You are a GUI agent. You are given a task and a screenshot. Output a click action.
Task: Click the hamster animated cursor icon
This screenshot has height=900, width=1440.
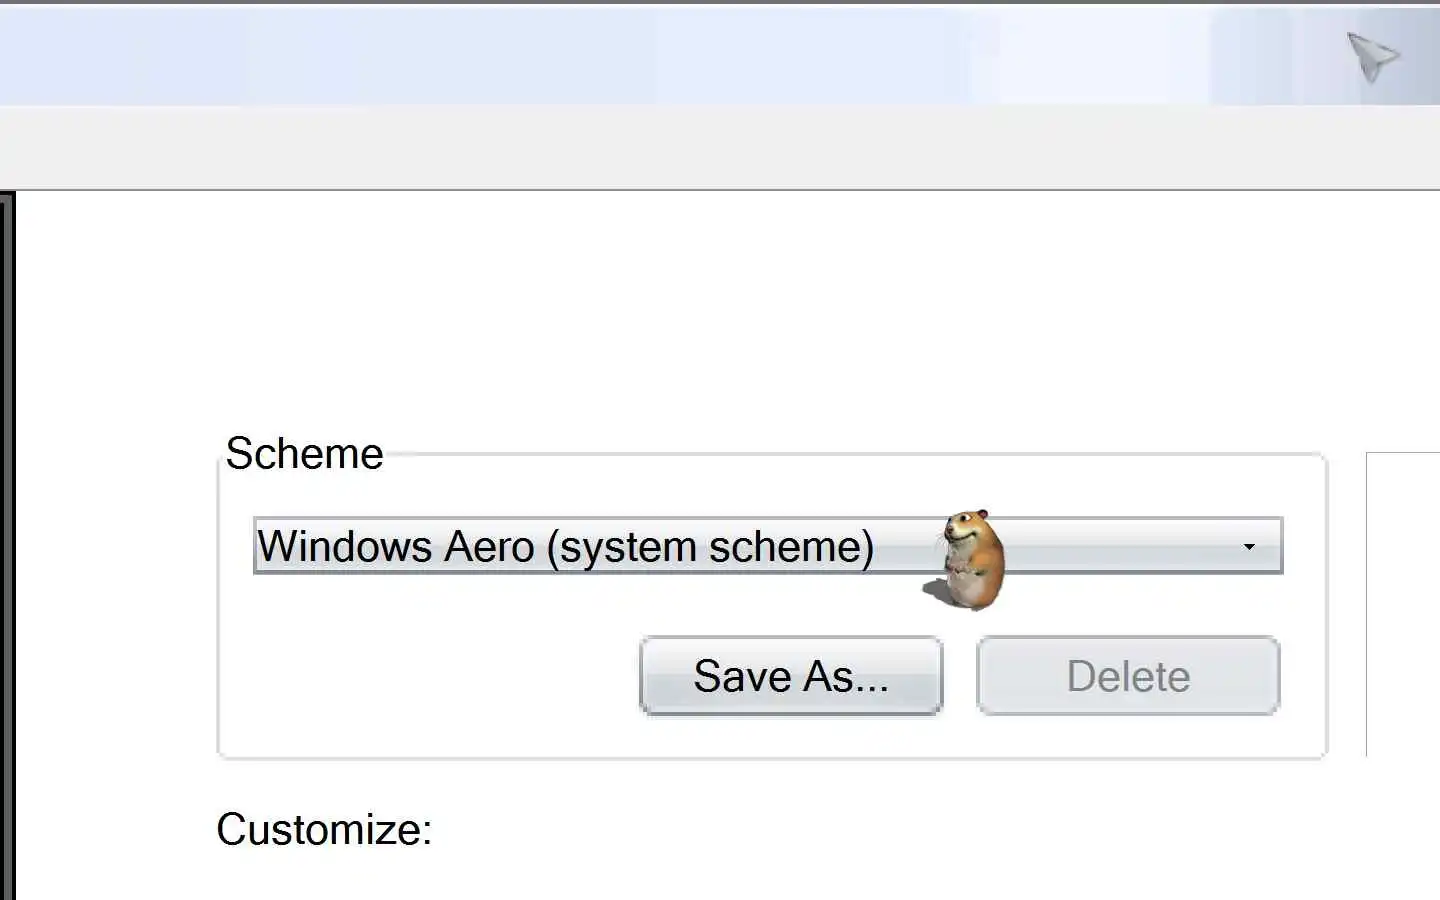click(x=968, y=560)
